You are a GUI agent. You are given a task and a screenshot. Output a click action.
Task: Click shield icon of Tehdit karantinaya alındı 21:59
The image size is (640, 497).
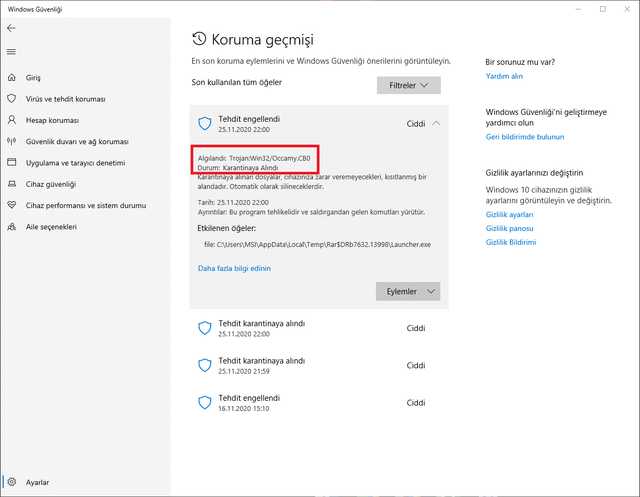pos(204,366)
